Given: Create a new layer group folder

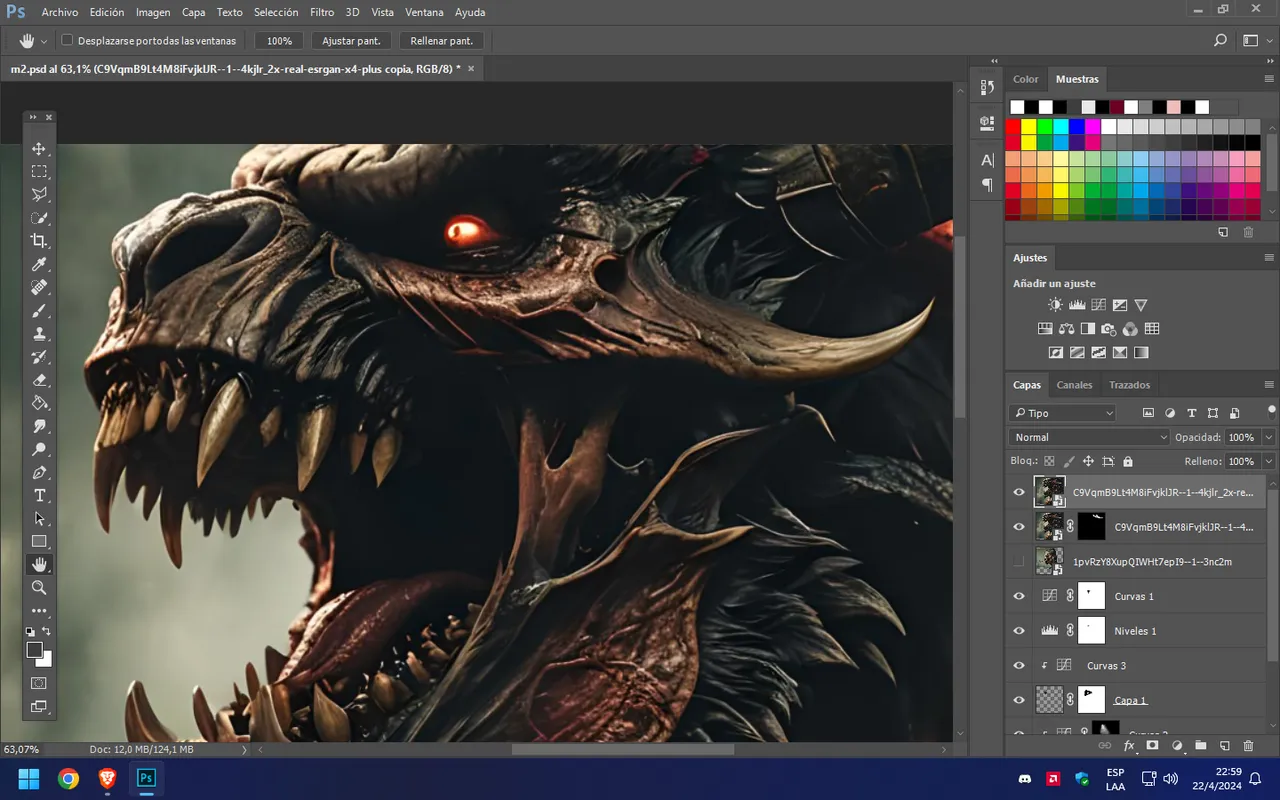Looking at the screenshot, I should [1200, 746].
